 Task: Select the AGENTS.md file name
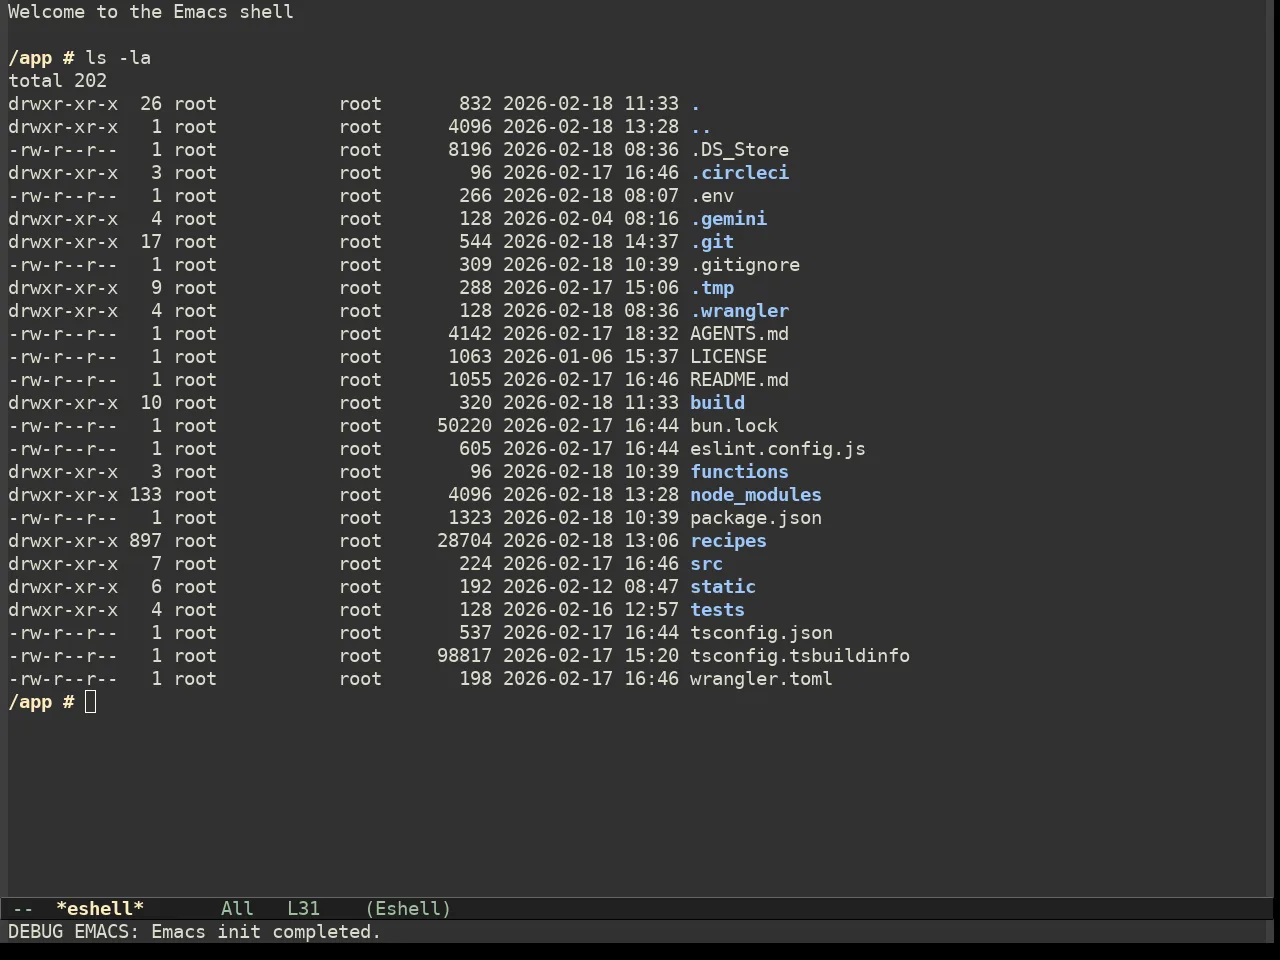739,334
